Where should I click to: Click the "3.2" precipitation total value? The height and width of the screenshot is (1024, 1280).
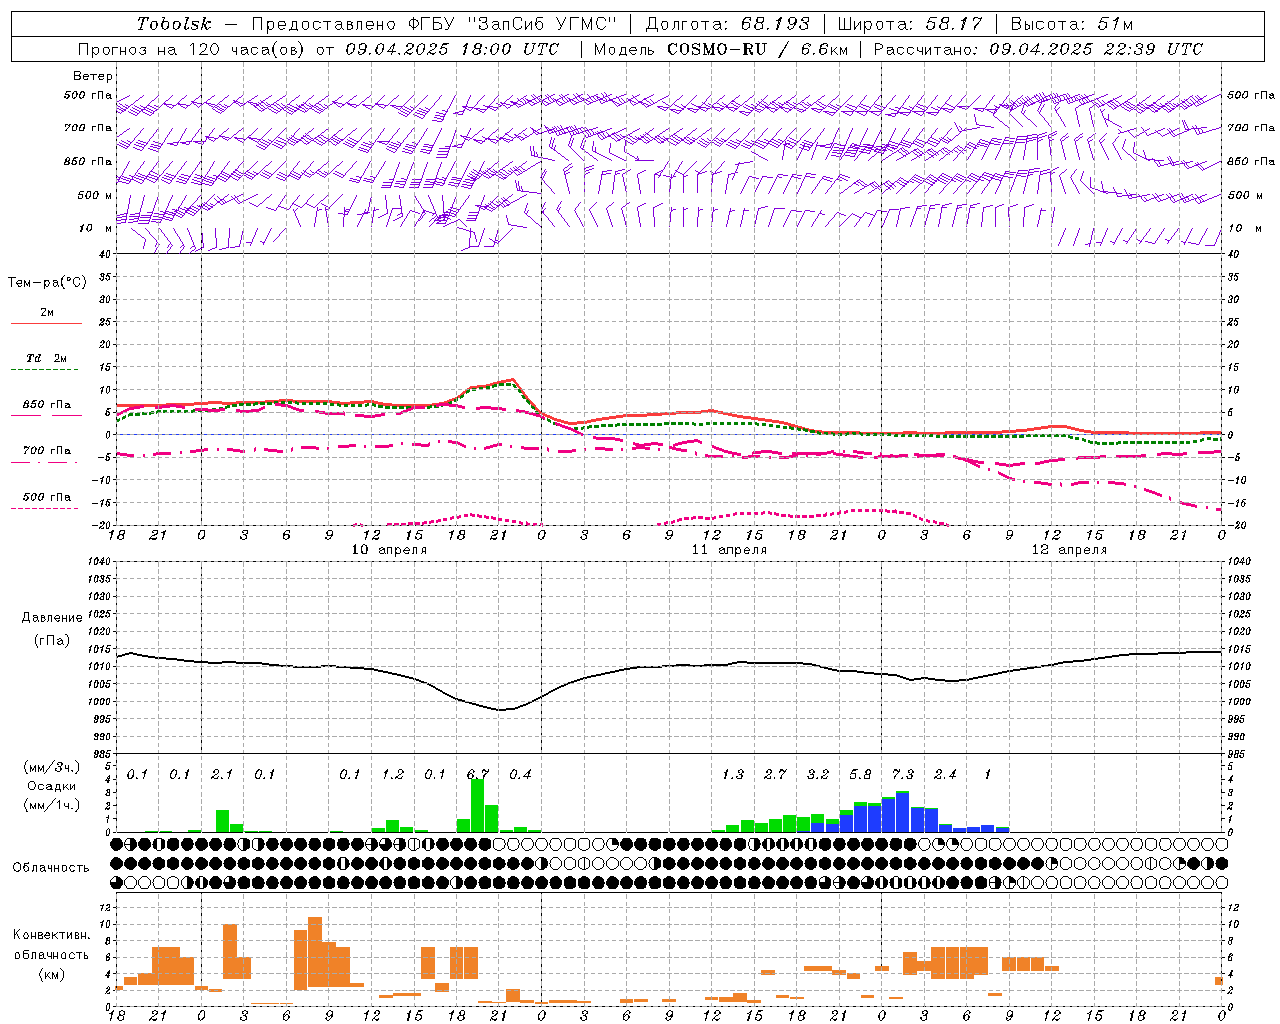click(818, 775)
